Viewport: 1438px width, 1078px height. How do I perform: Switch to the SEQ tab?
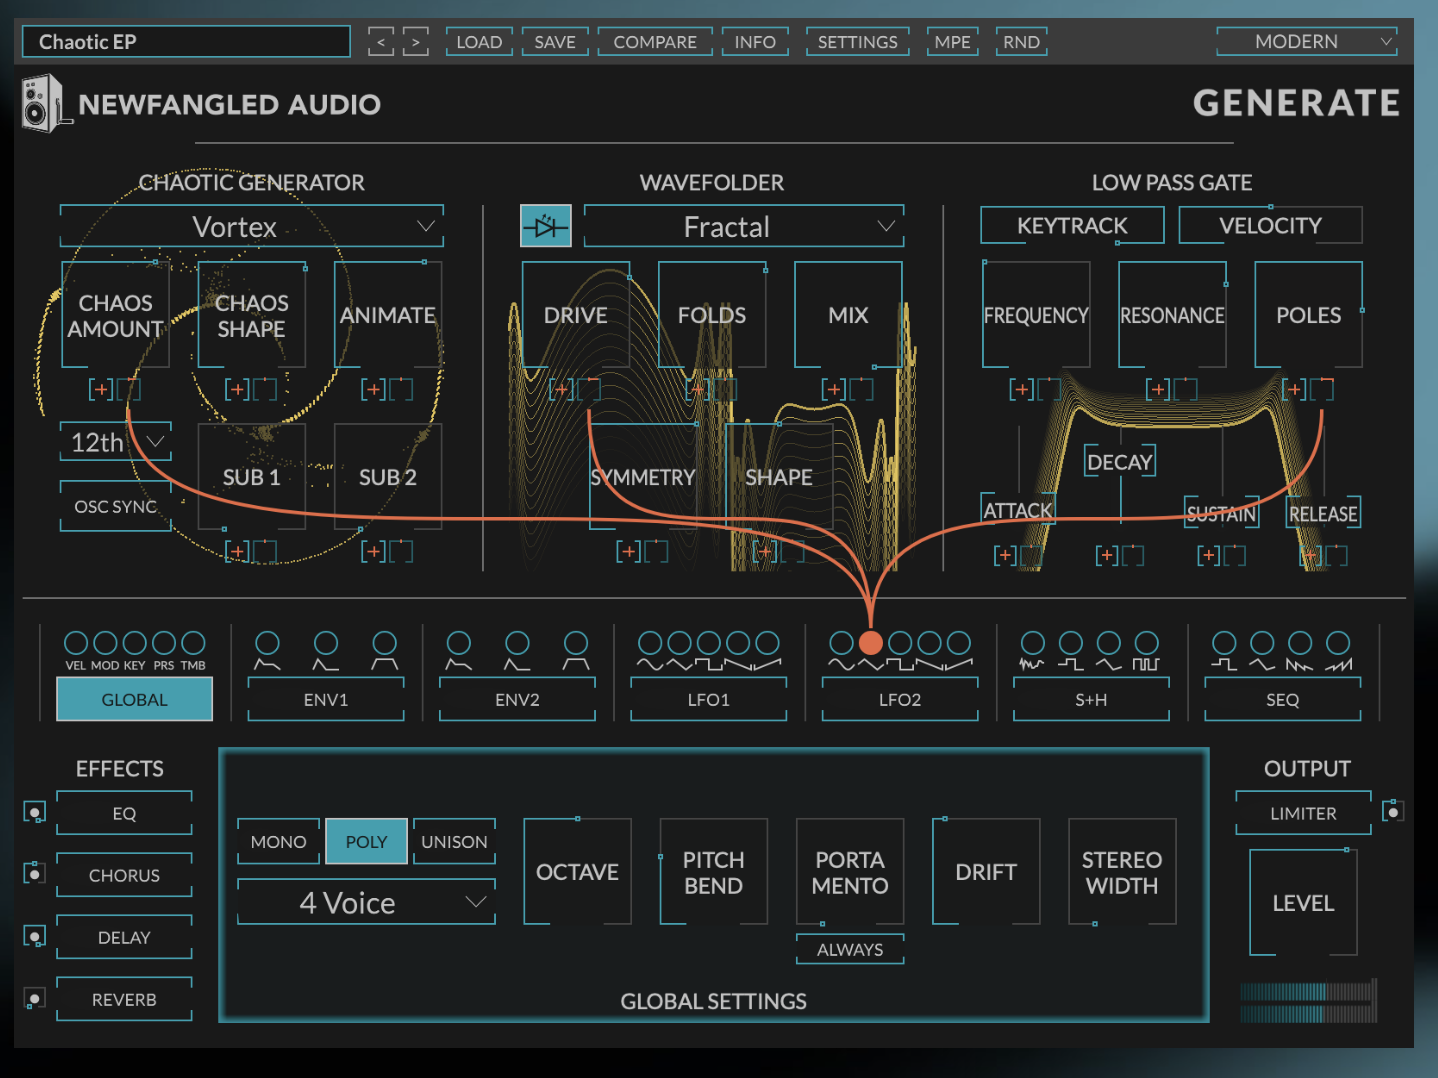click(x=1283, y=699)
